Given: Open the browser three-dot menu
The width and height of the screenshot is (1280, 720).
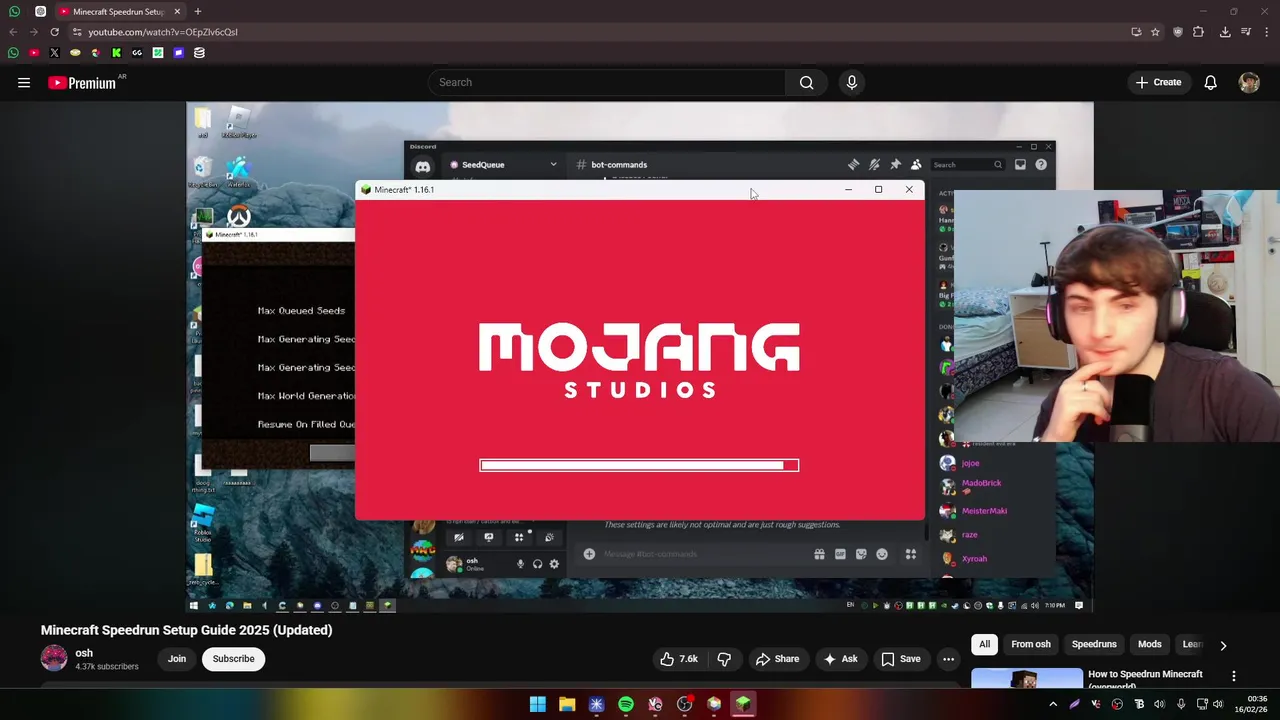Looking at the screenshot, I should [x=1266, y=32].
